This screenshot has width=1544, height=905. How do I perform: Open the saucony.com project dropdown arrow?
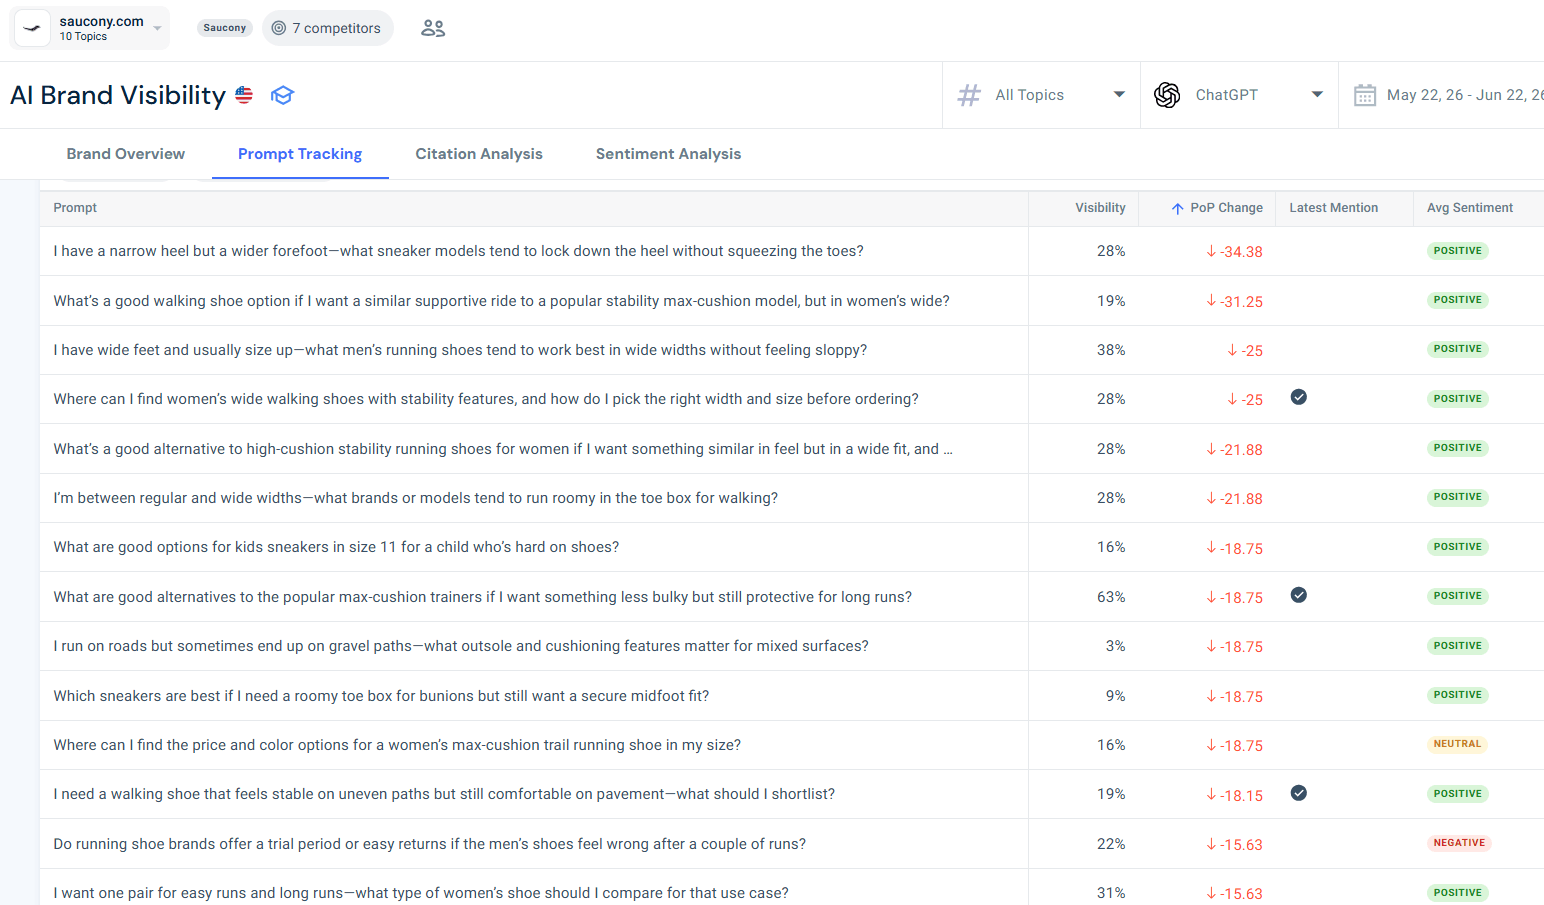[158, 28]
